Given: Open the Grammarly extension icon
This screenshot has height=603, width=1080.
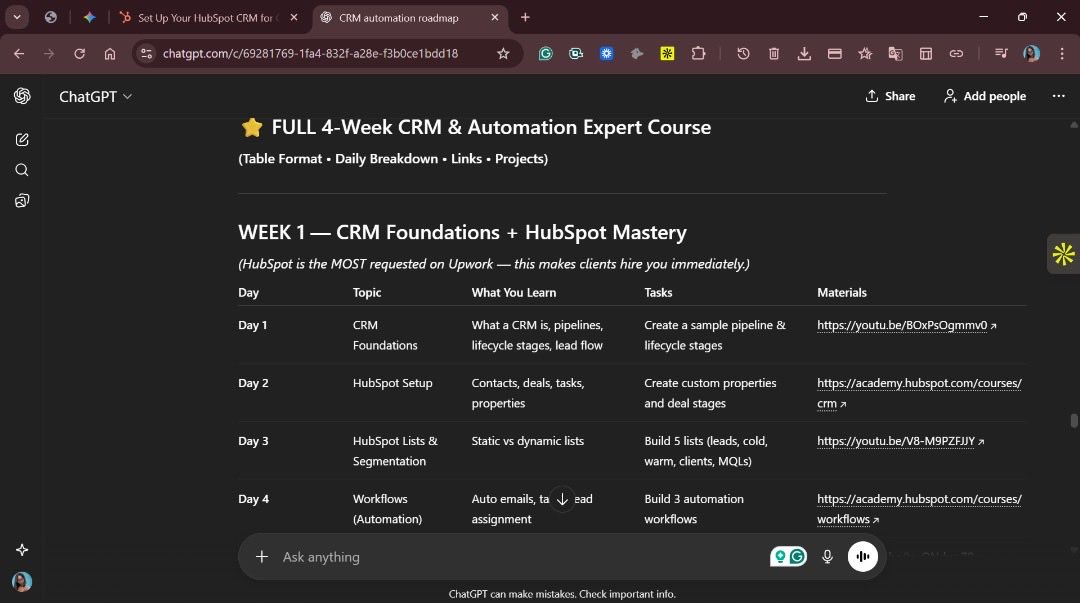Looking at the screenshot, I should [x=546, y=53].
